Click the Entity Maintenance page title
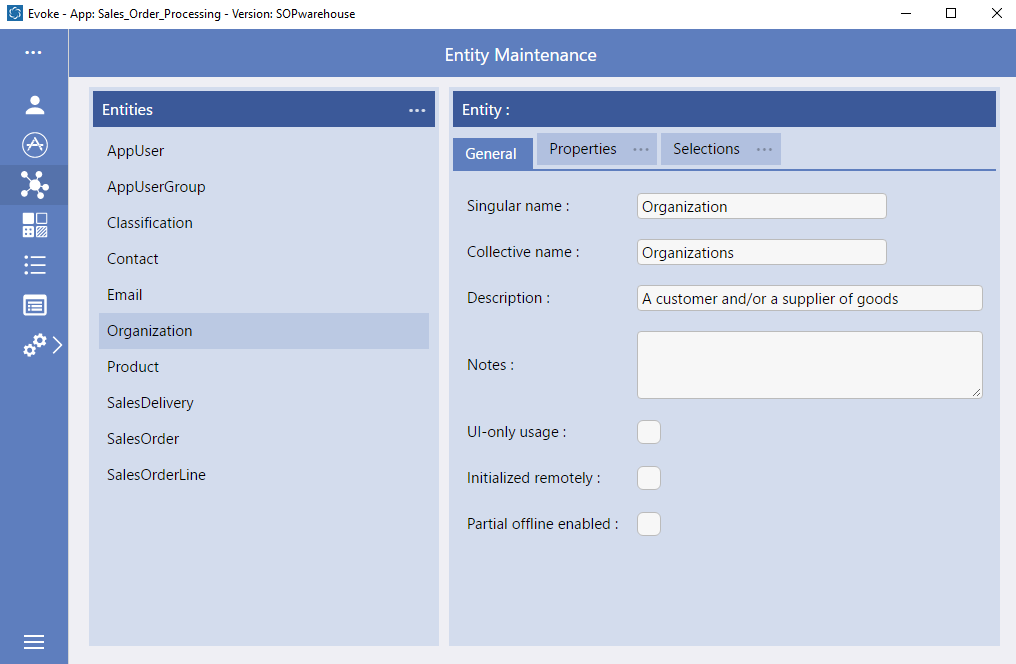This screenshot has height=664, width=1016. (x=520, y=55)
